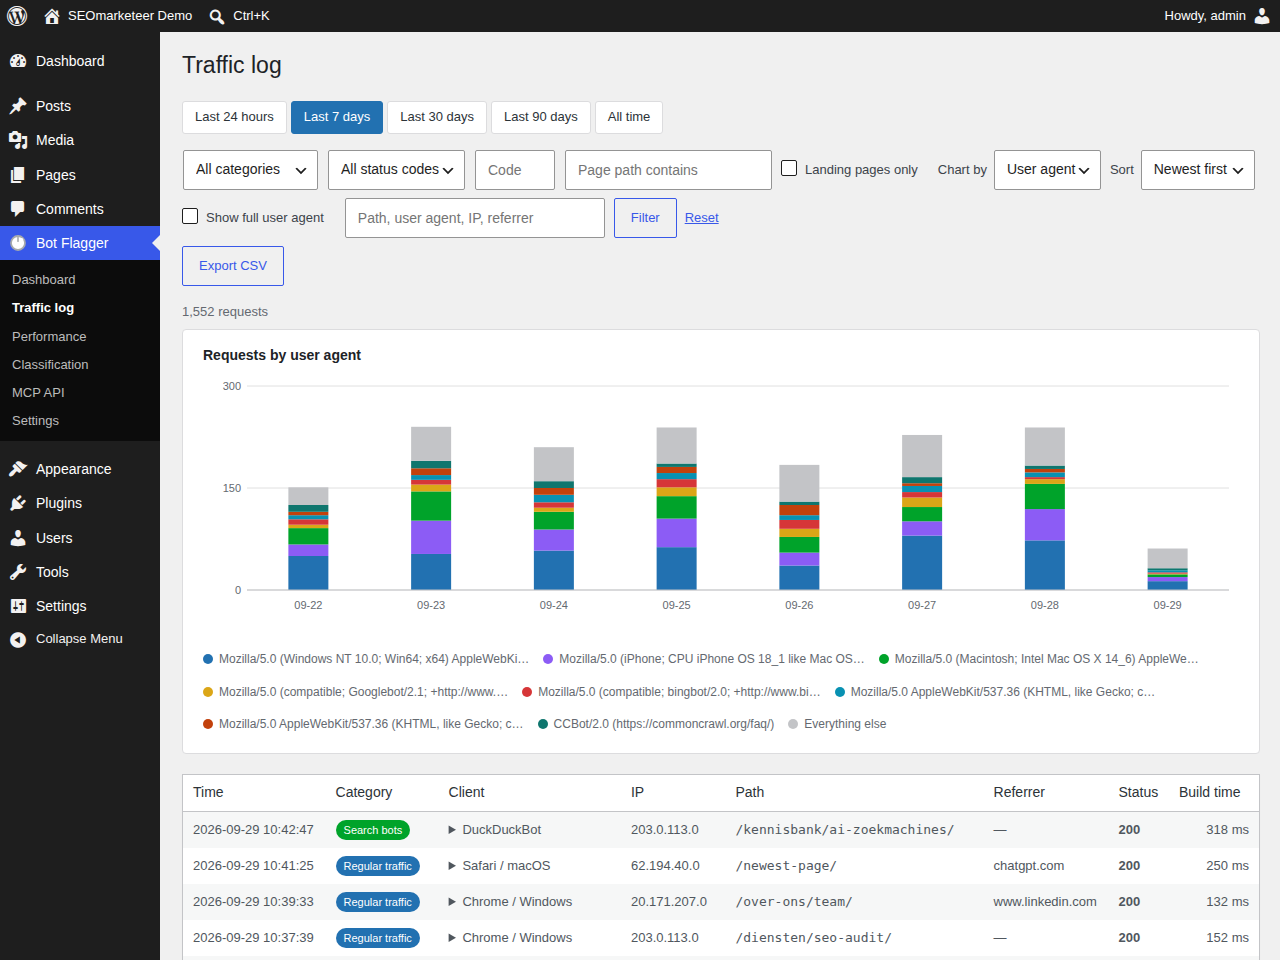Open the All categories dropdown
The height and width of the screenshot is (960, 1280).
[250, 170]
